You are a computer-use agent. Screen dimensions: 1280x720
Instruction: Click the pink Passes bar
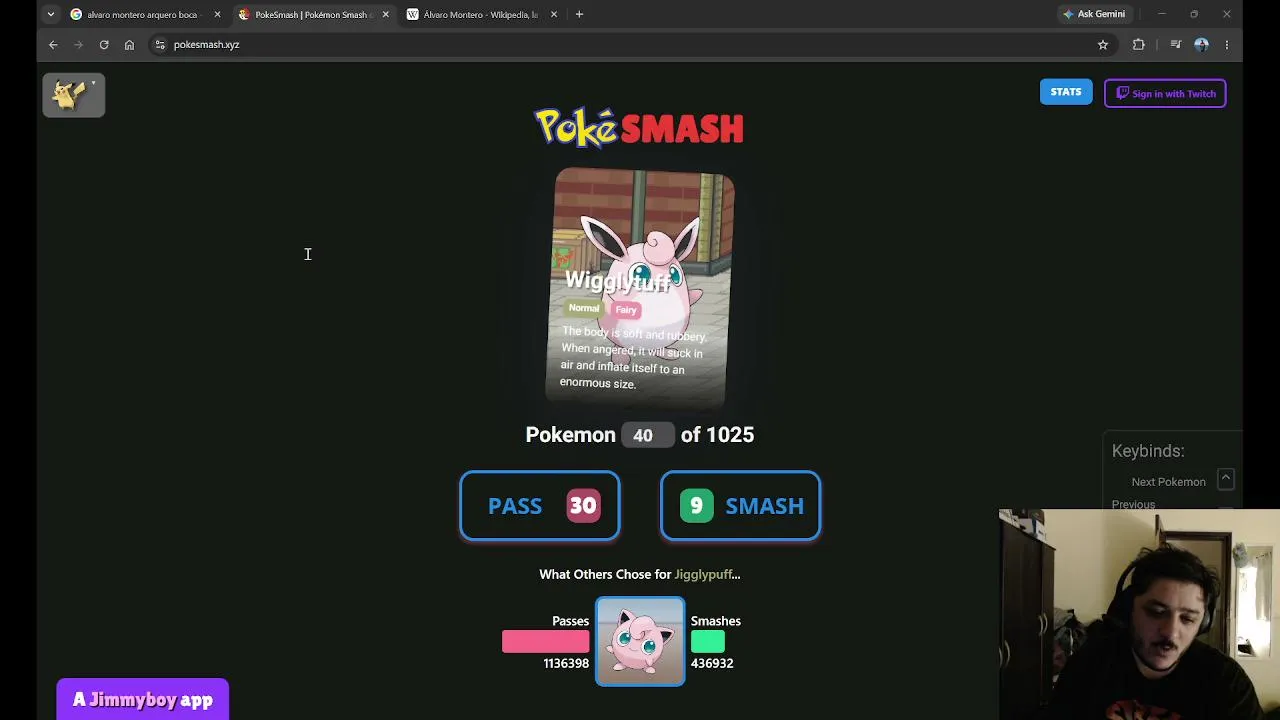coord(545,642)
